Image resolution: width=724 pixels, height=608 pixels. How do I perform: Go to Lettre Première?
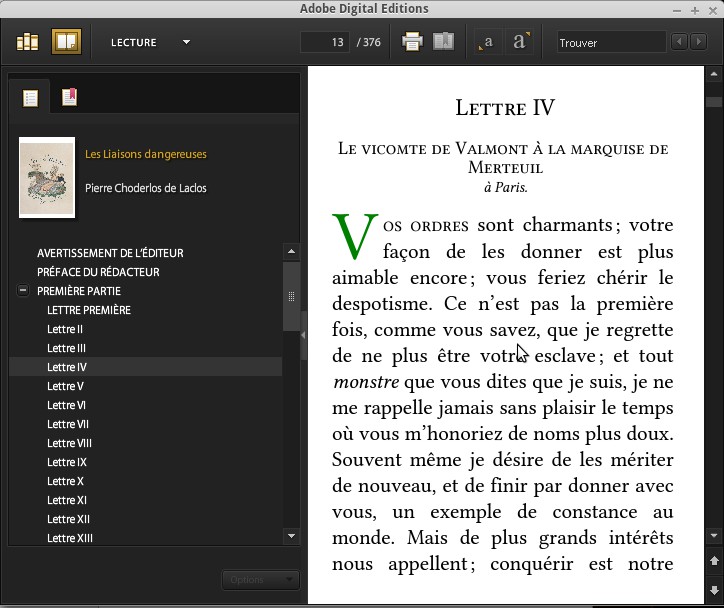(x=89, y=310)
